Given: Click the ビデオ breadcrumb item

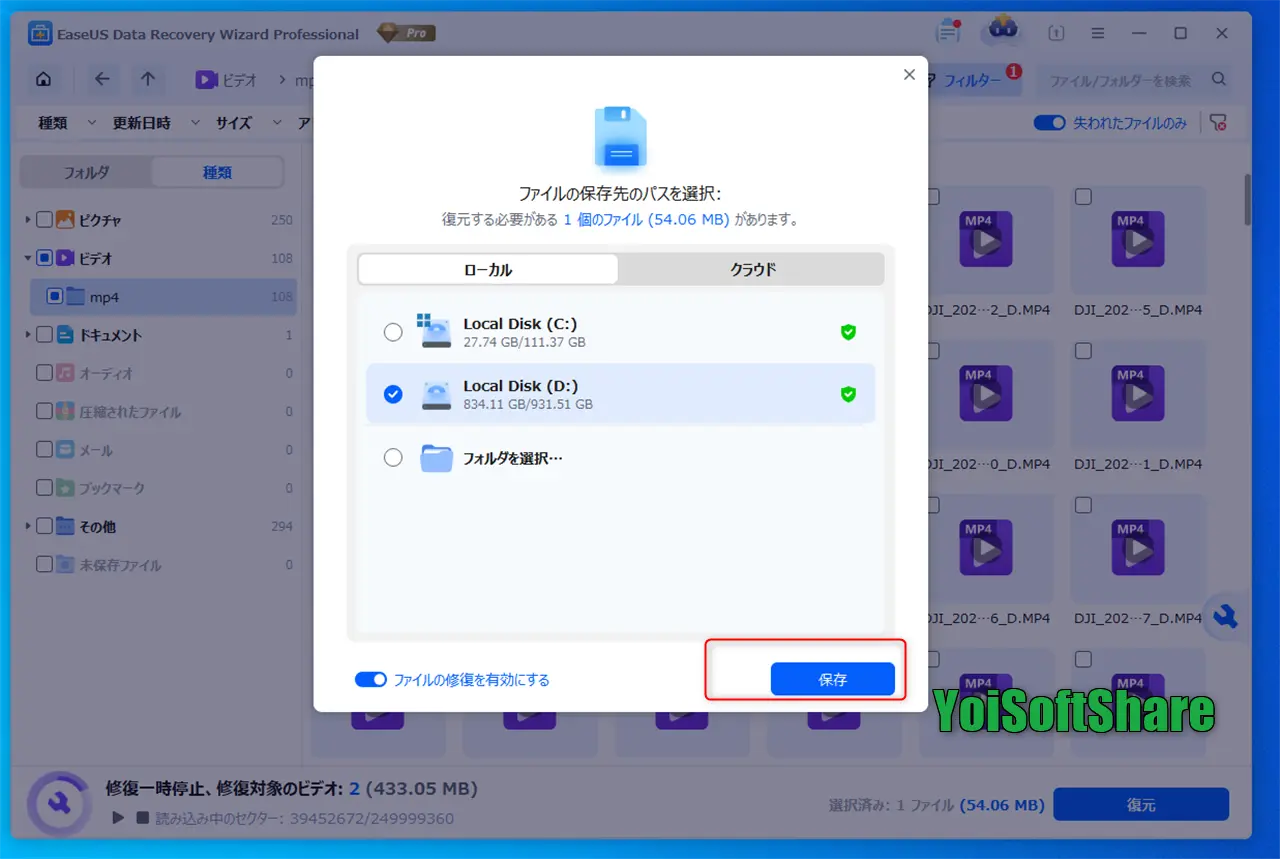Looking at the screenshot, I should click(x=227, y=80).
